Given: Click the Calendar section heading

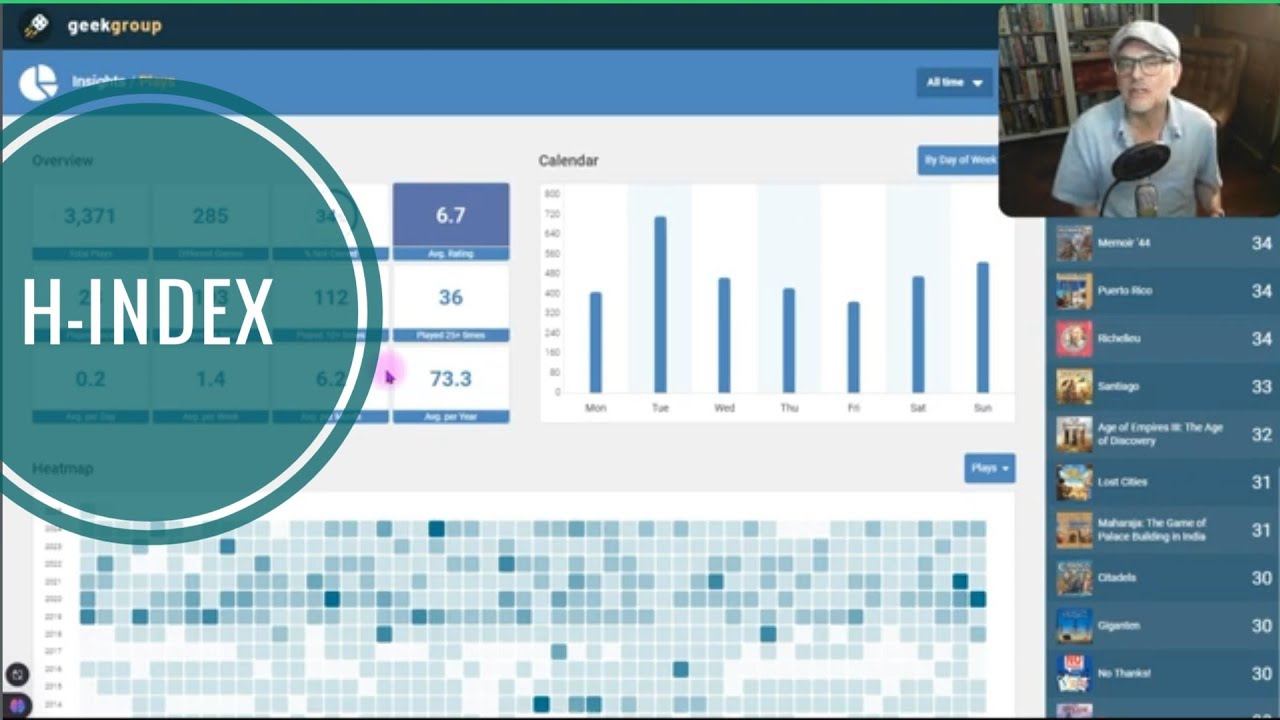Looking at the screenshot, I should 568,160.
